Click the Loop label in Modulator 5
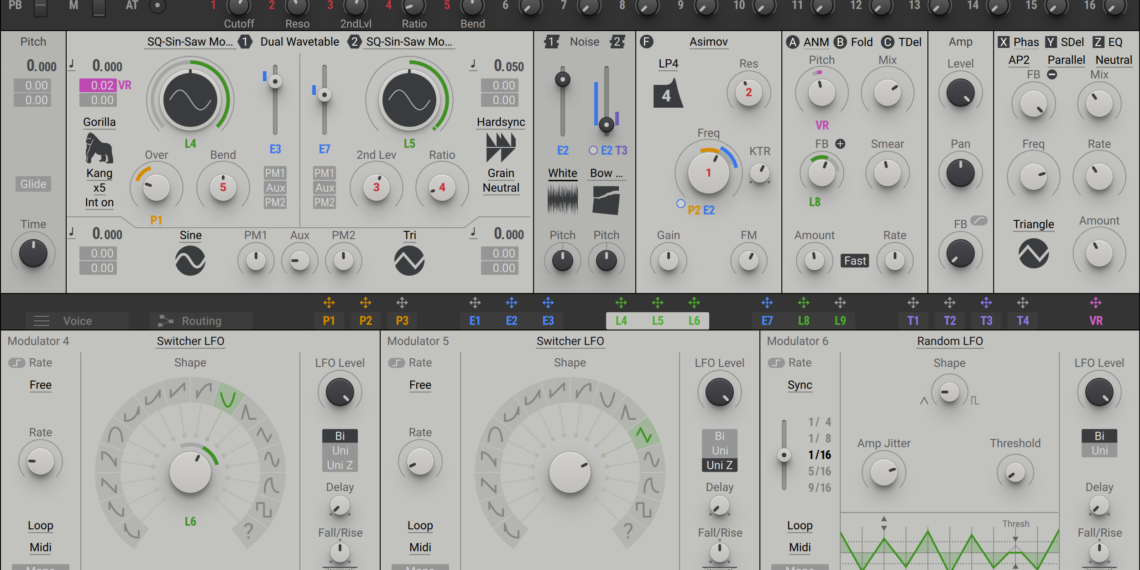This screenshot has height=570, width=1140. (x=420, y=526)
